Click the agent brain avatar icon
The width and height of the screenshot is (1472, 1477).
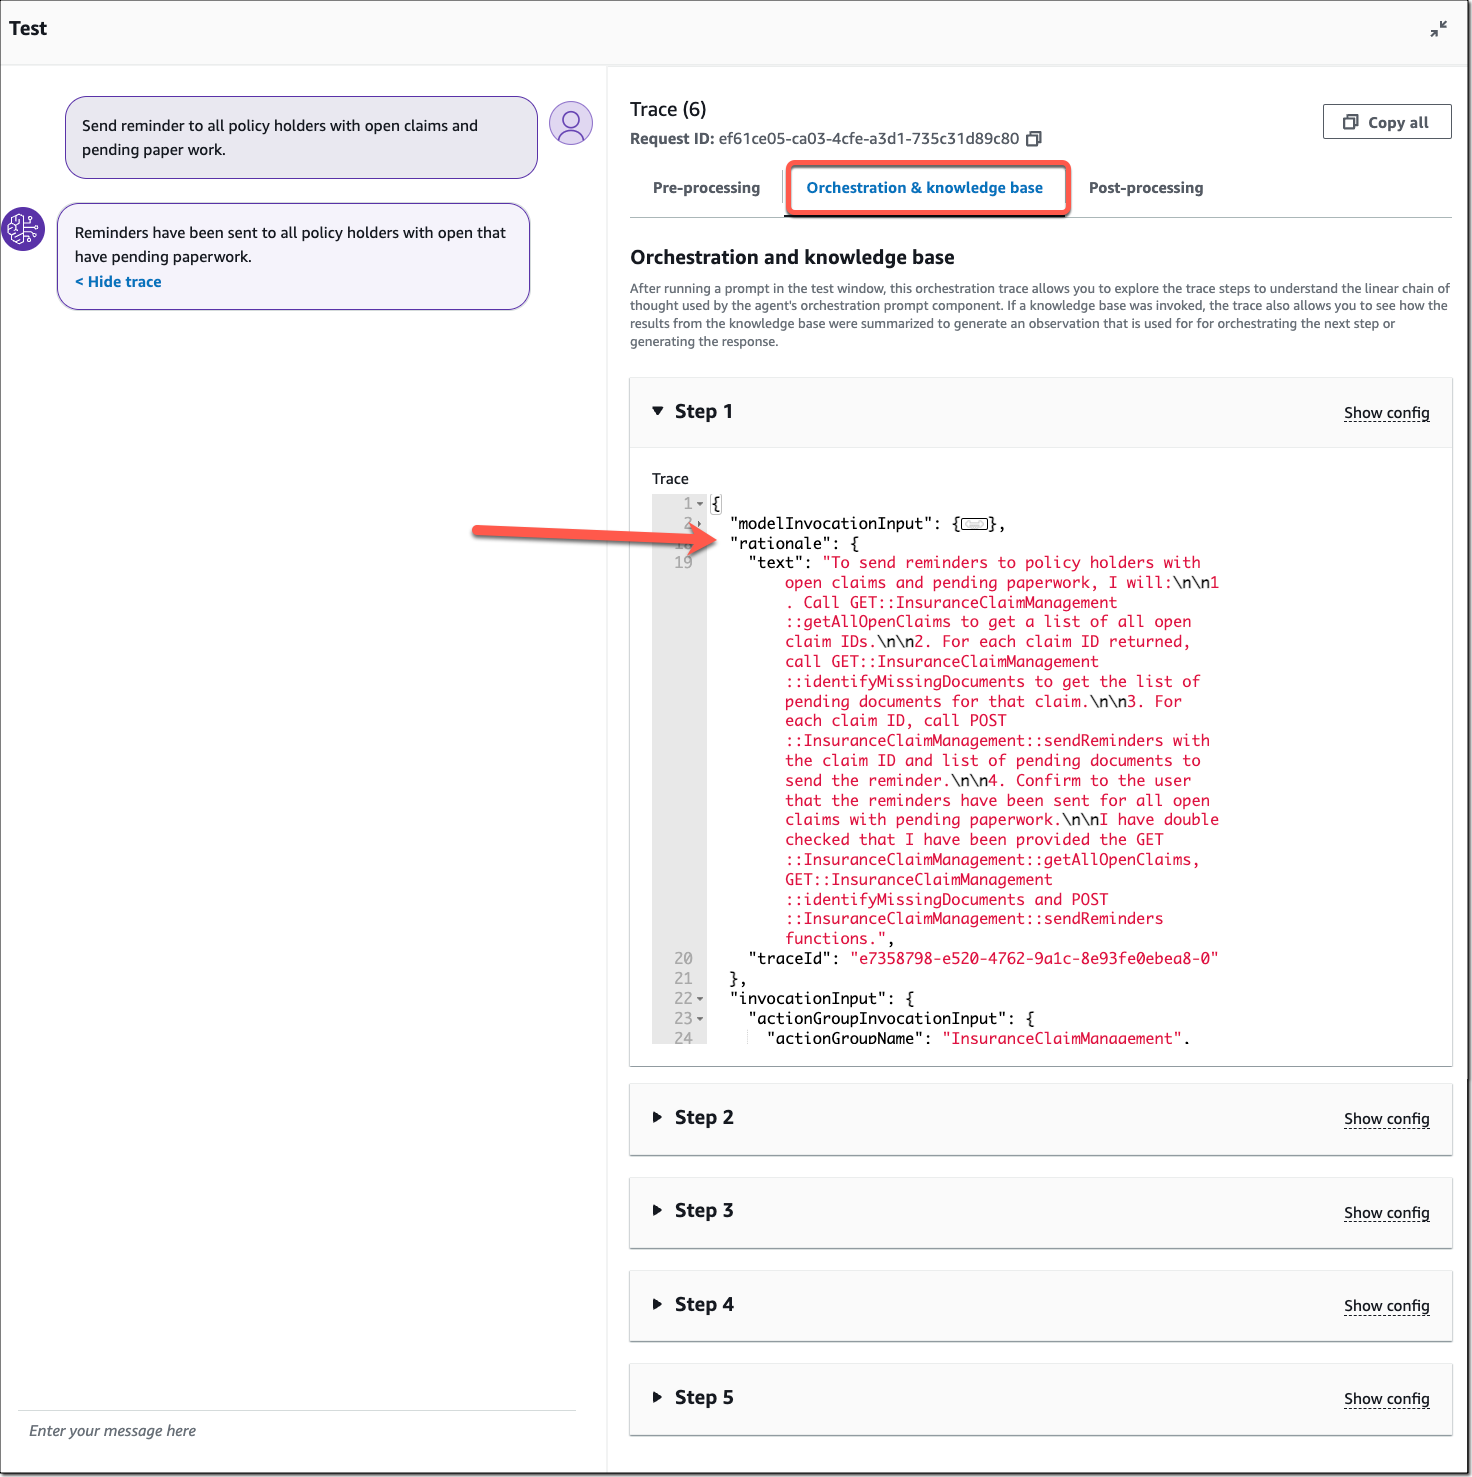[x=23, y=229]
